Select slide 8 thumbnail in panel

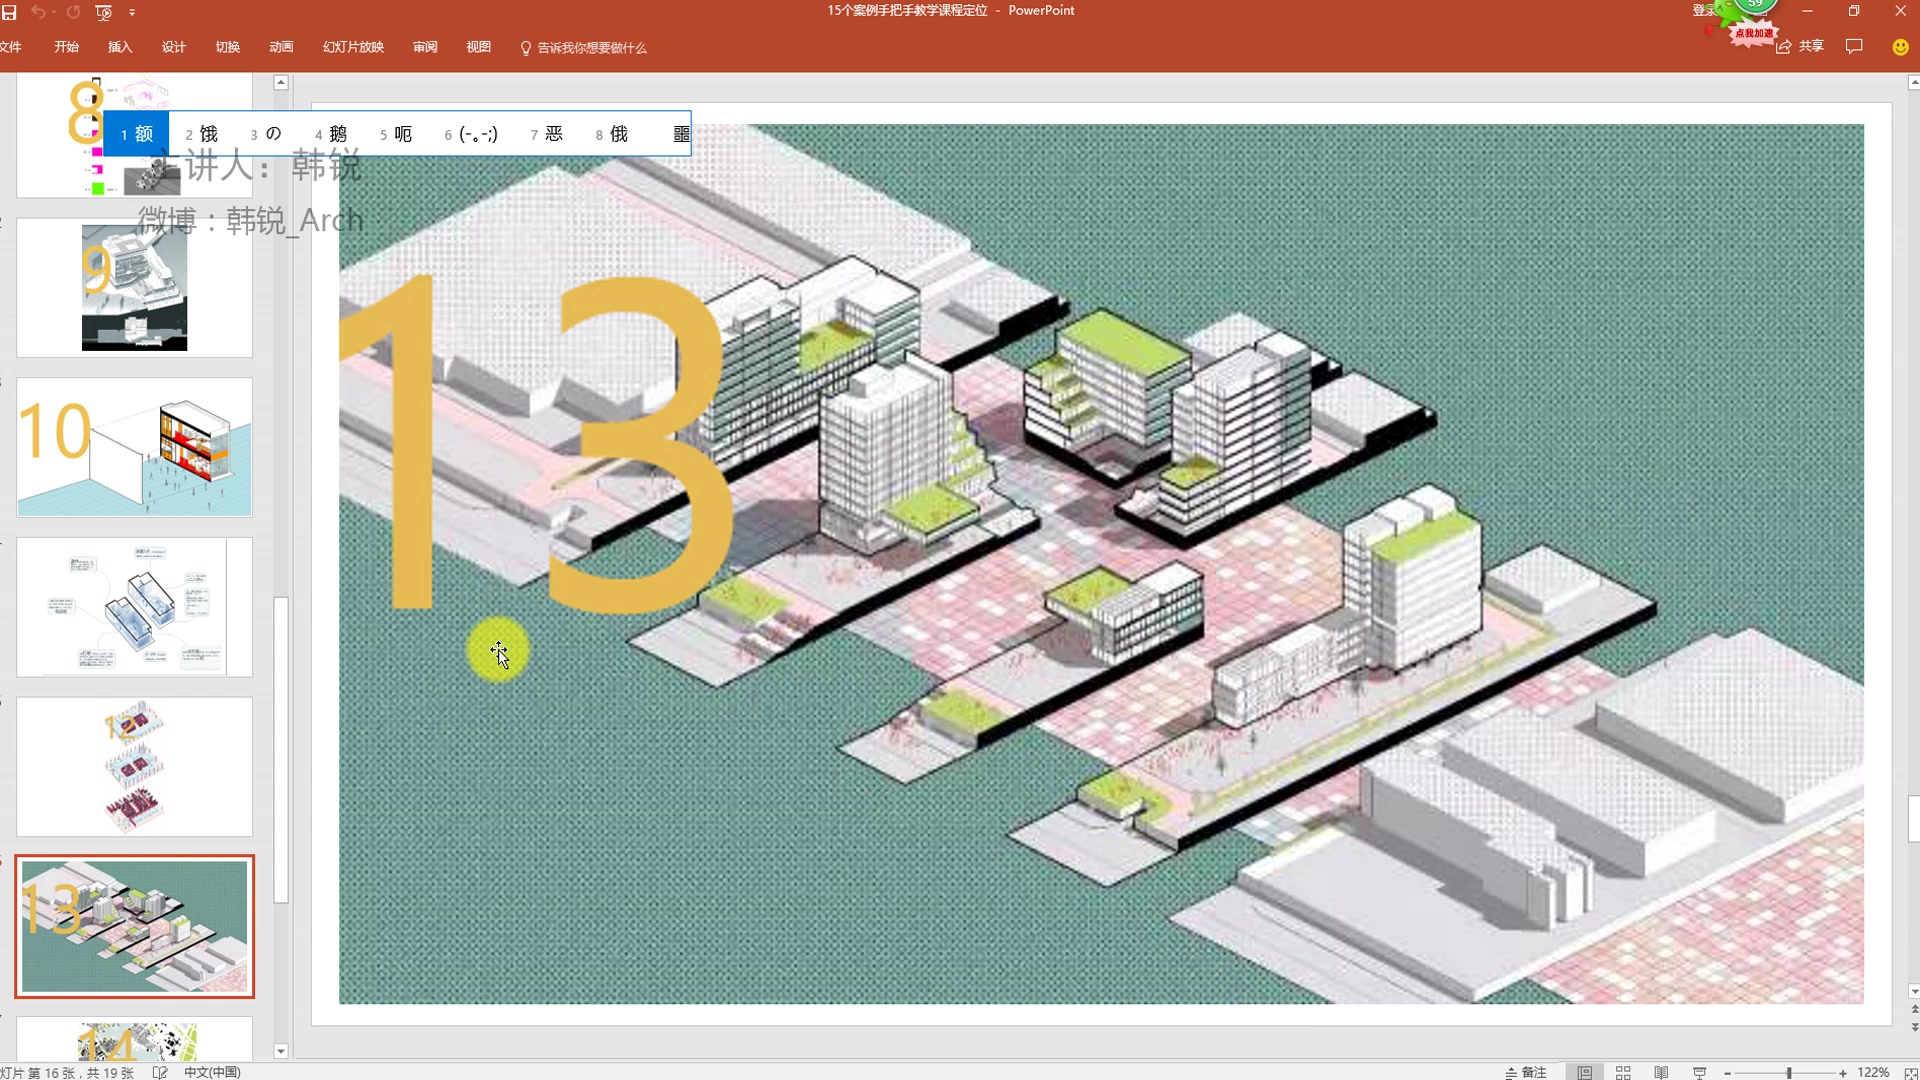(x=134, y=135)
